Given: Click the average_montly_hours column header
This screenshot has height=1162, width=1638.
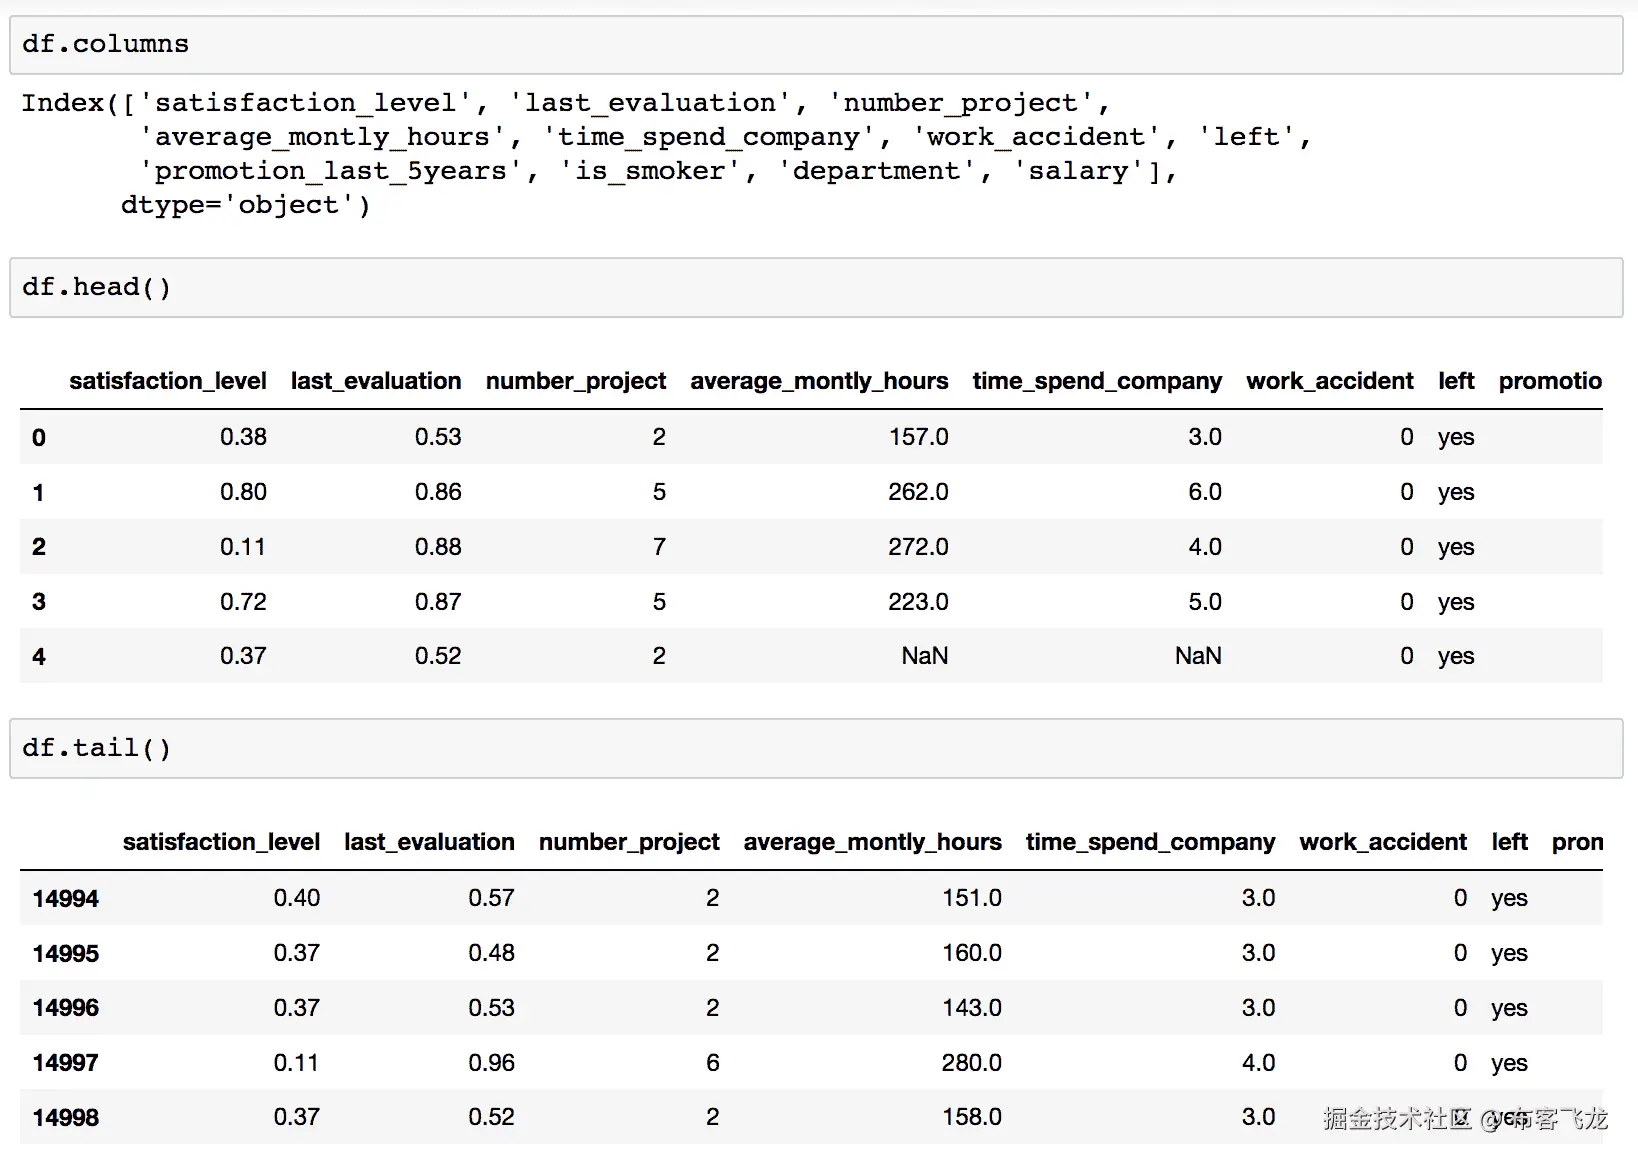Looking at the screenshot, I should tap(819, 381).
